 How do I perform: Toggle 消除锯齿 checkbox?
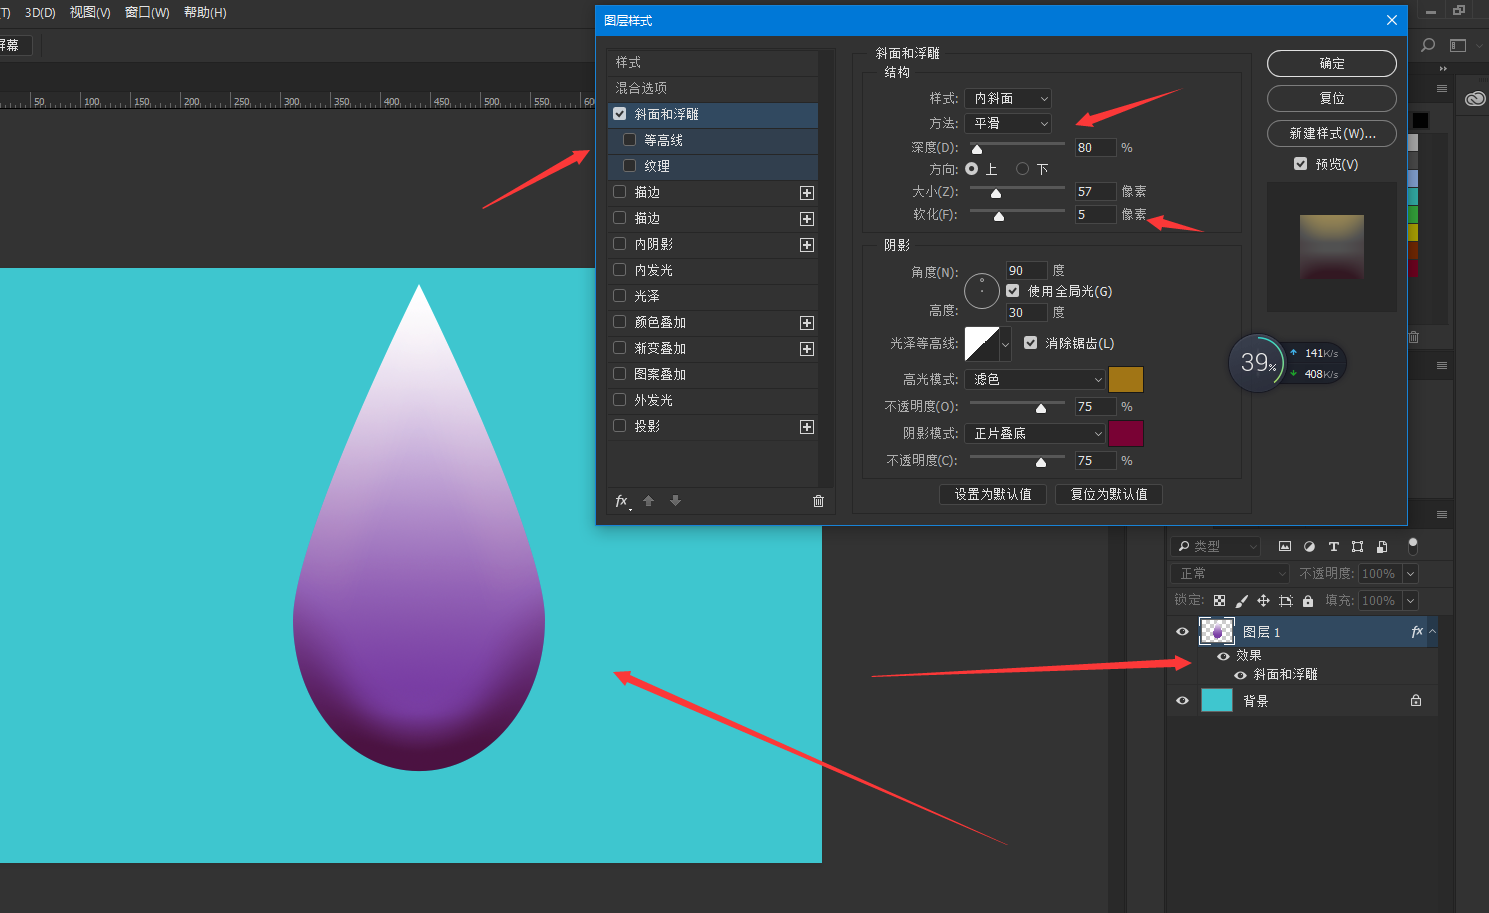click(x=1031, y=343)
